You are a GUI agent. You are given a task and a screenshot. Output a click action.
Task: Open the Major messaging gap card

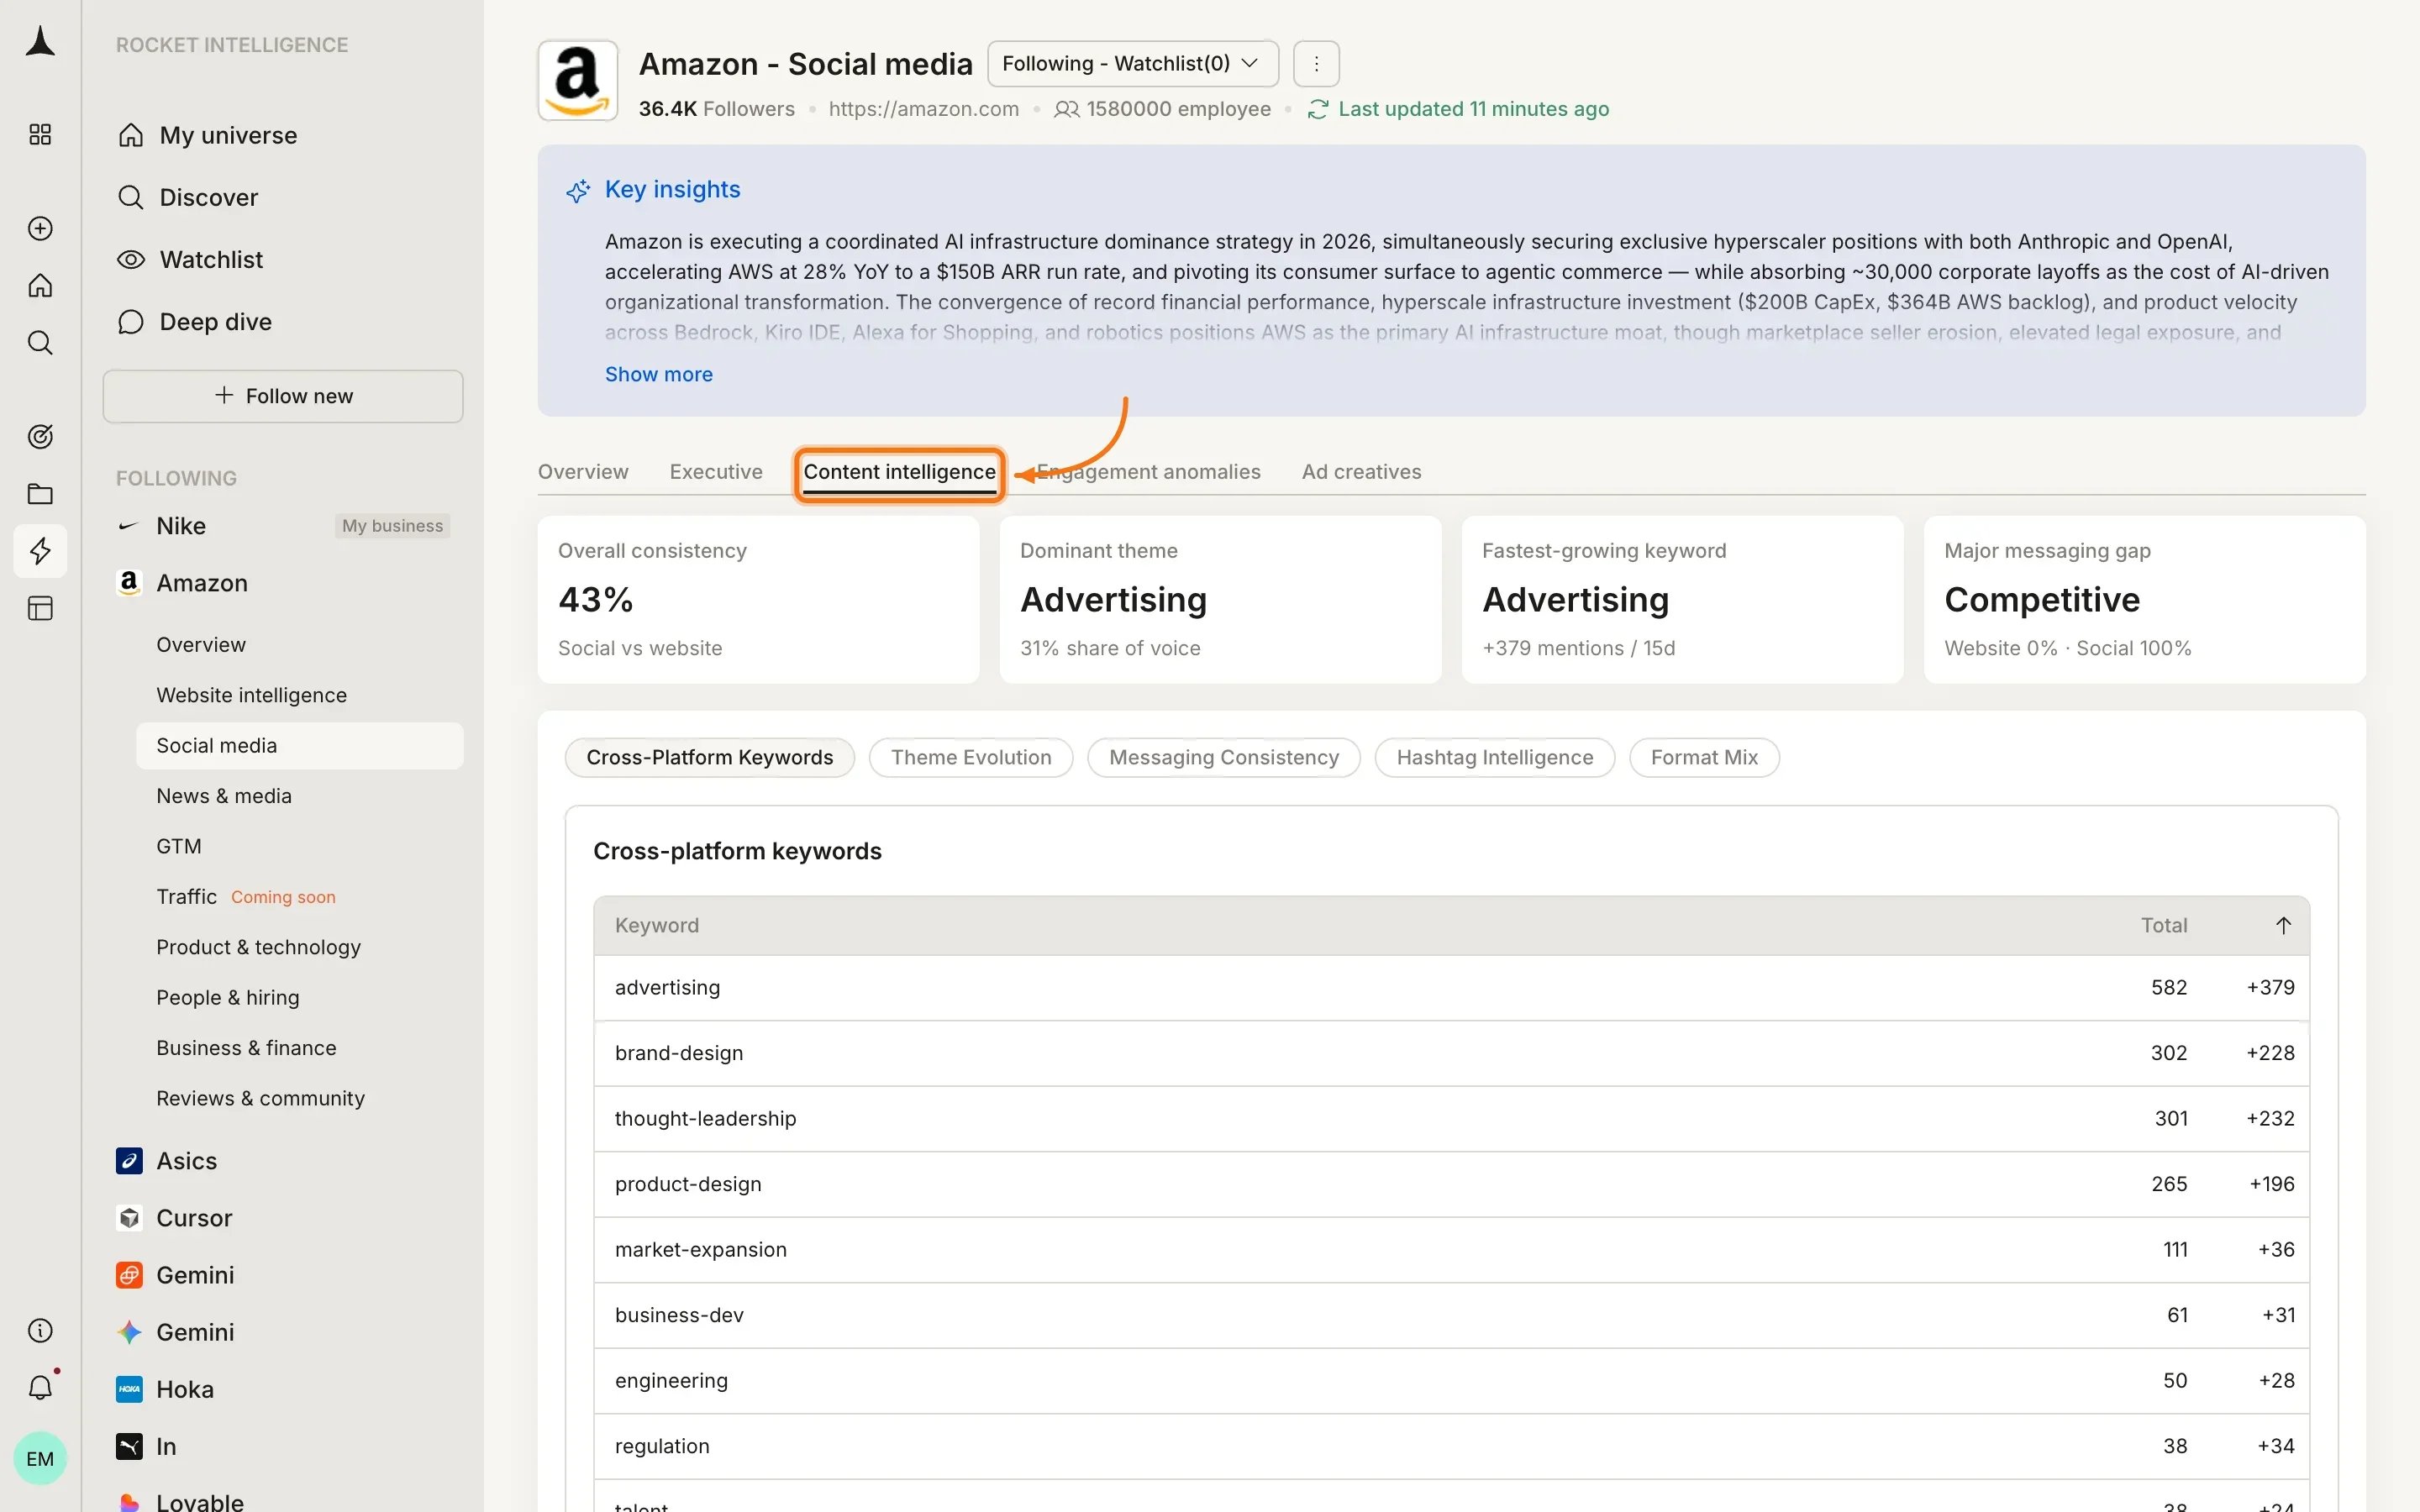pos(2145,600)
